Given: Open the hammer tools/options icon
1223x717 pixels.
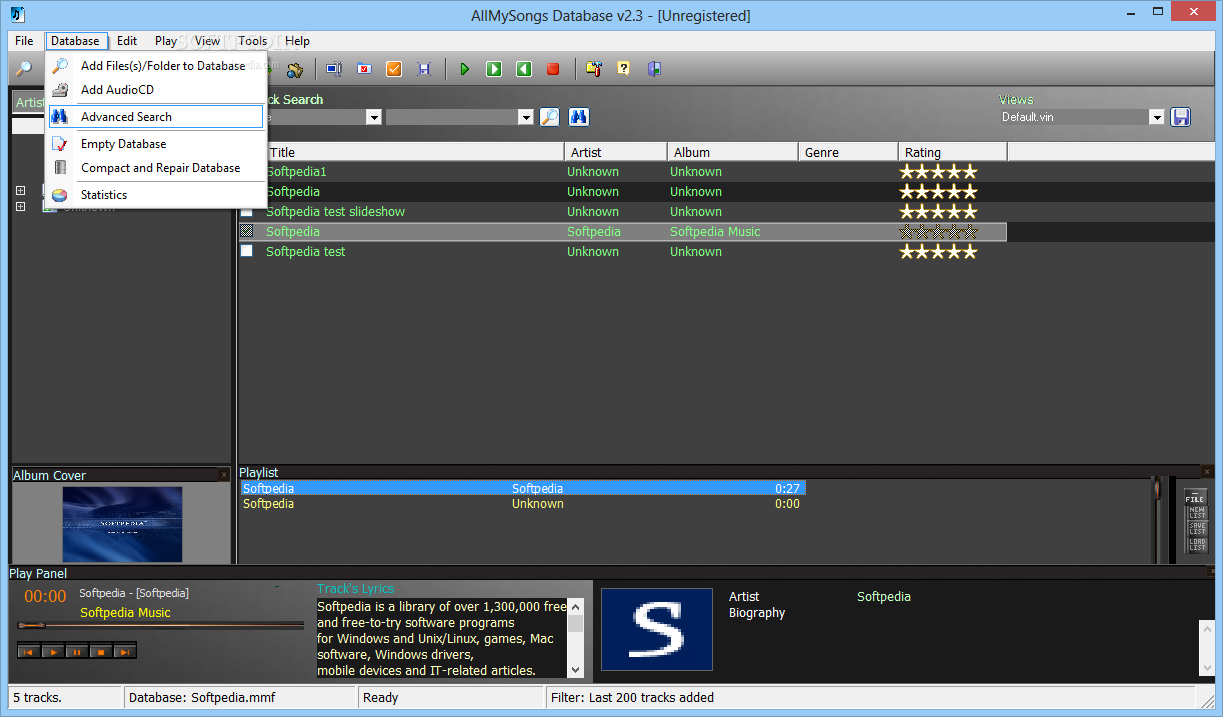Looking at the screenshot, I should click(594, 69).
